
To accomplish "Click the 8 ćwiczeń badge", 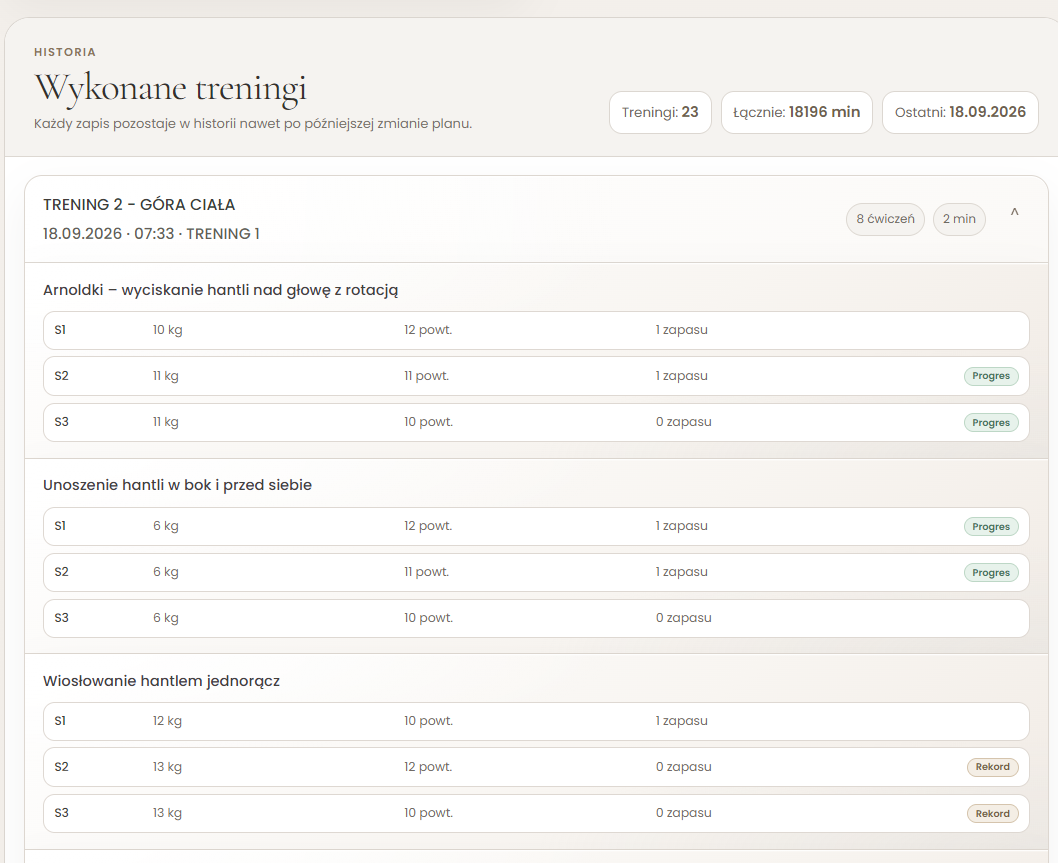I will [x=885, y=219].
